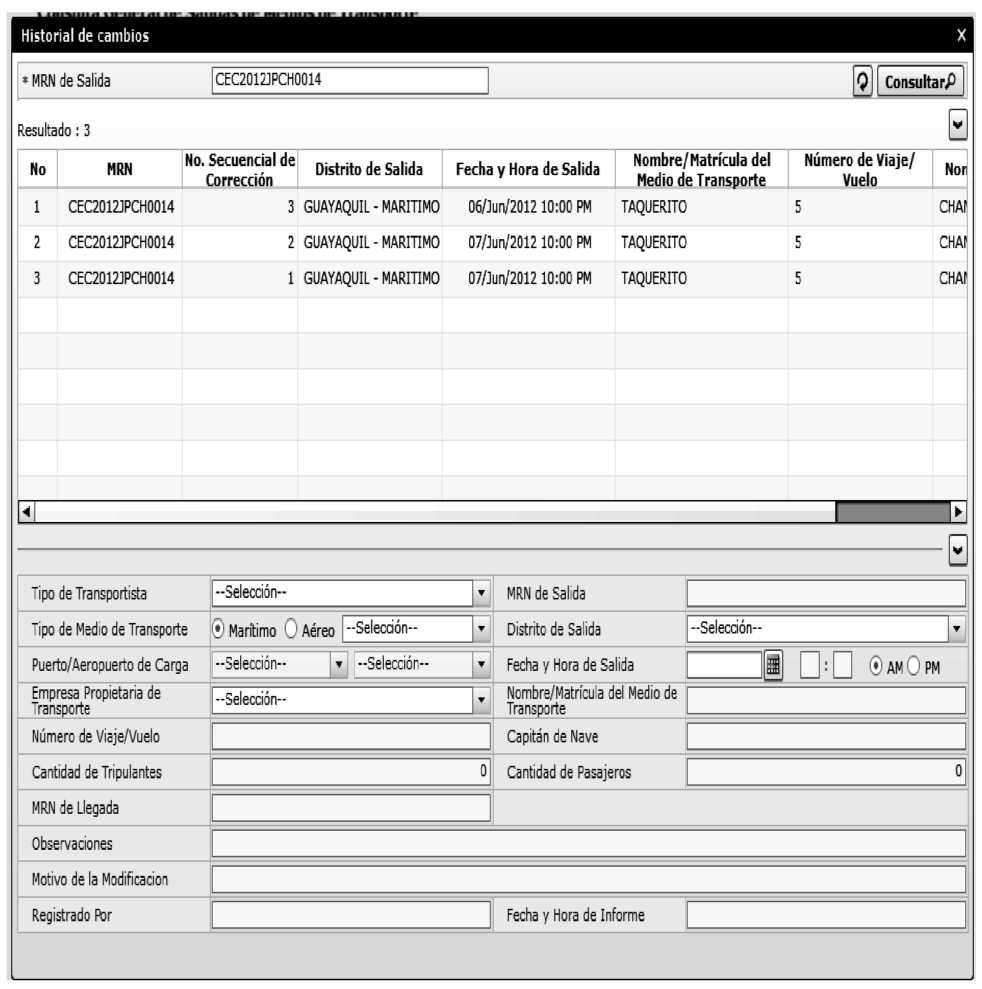Click the Nombre/Matrícula del Medio de Transporte field
Viewport: 982px width, 989px height.
[826, 701]
